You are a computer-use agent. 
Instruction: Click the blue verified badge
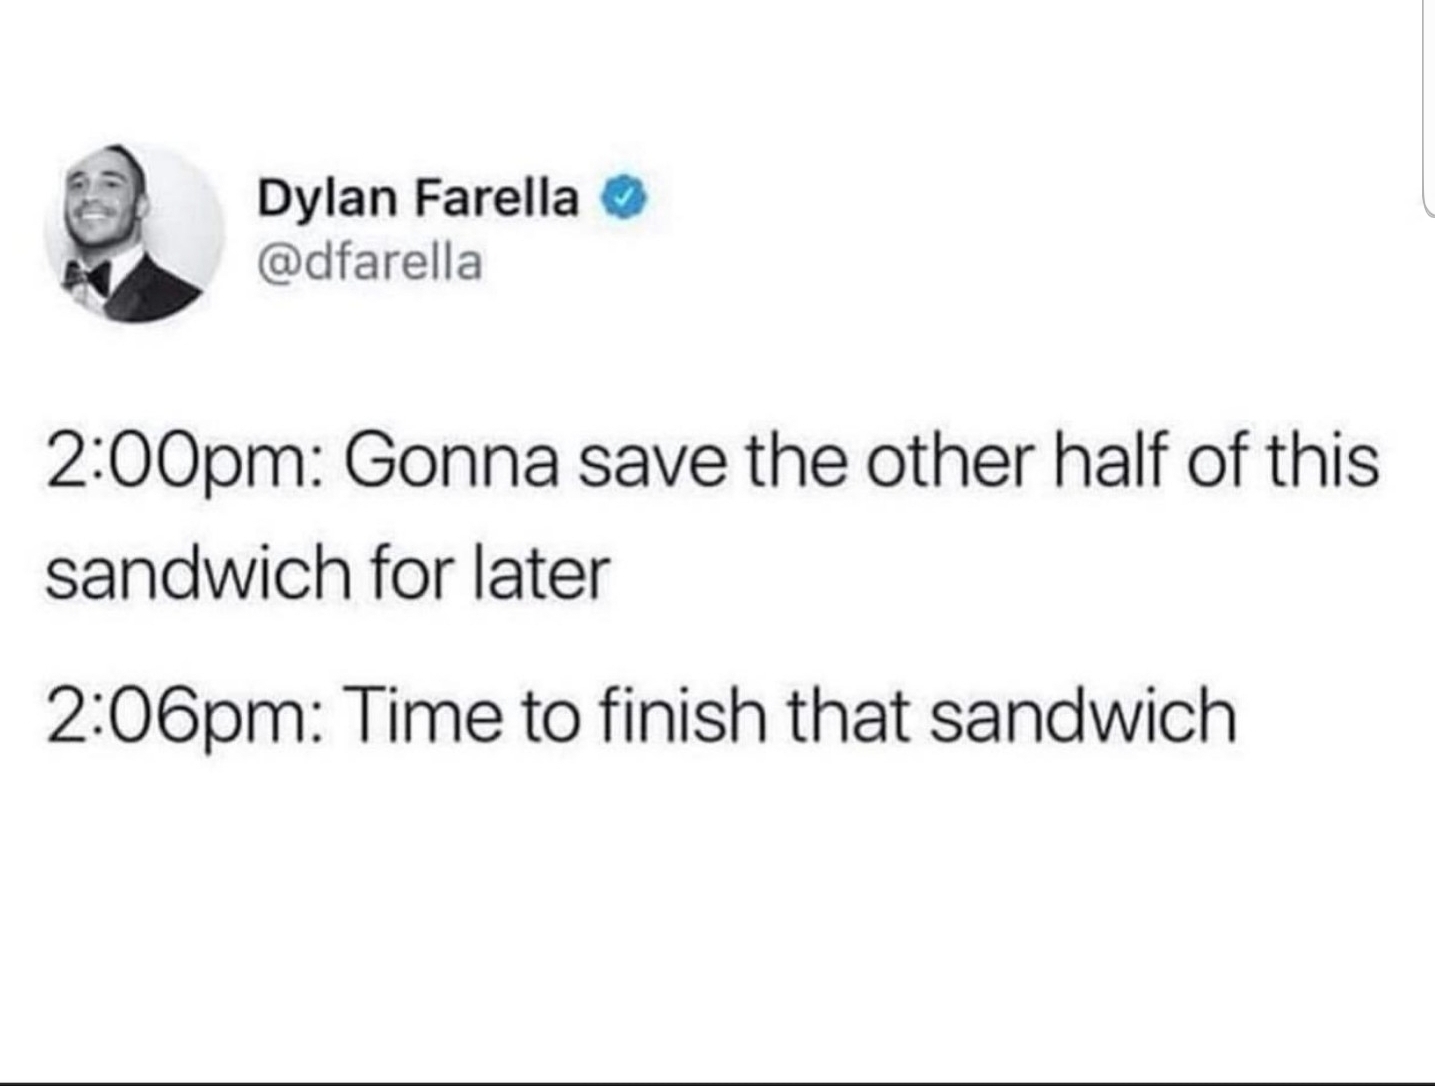[x=623, y=198]
